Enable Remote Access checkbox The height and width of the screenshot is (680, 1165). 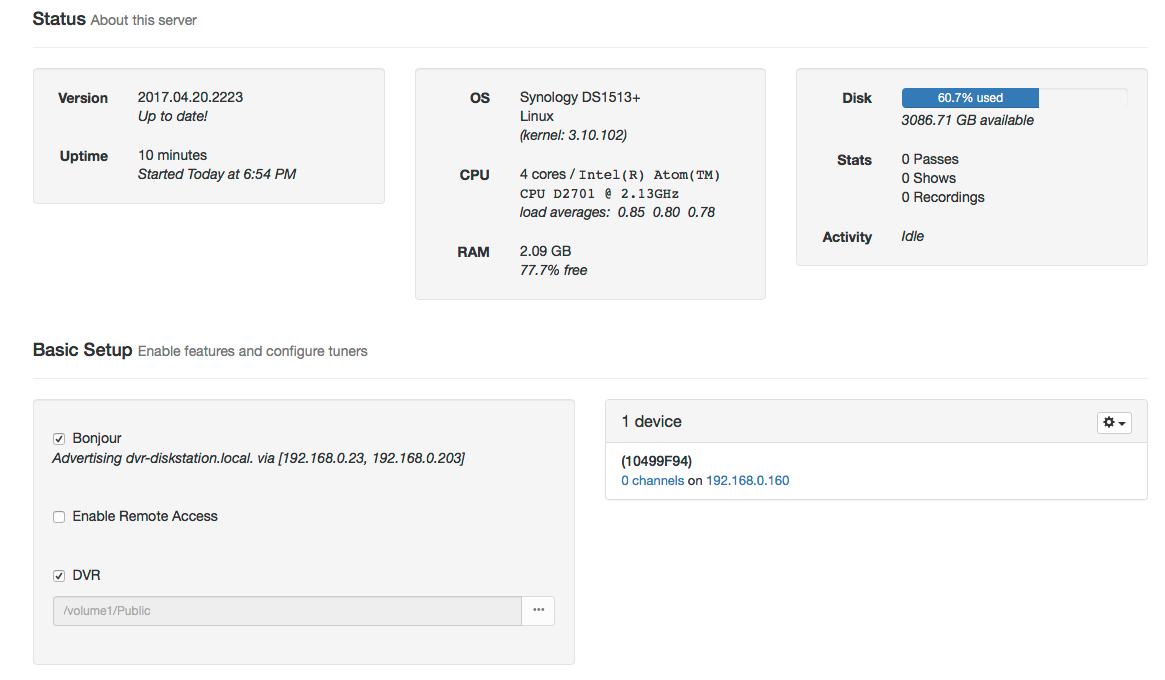[59, 517]
